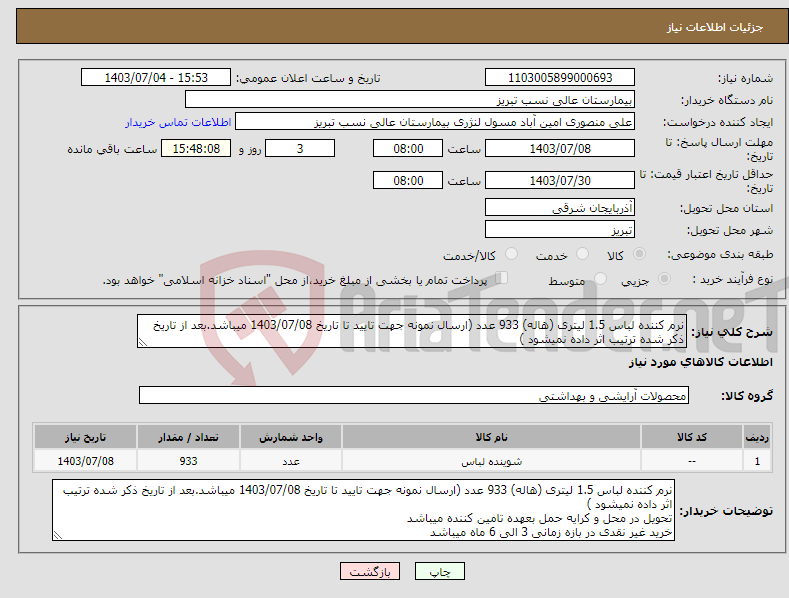Click the طبقه بندی موضوعی label

tap(721, 255)
